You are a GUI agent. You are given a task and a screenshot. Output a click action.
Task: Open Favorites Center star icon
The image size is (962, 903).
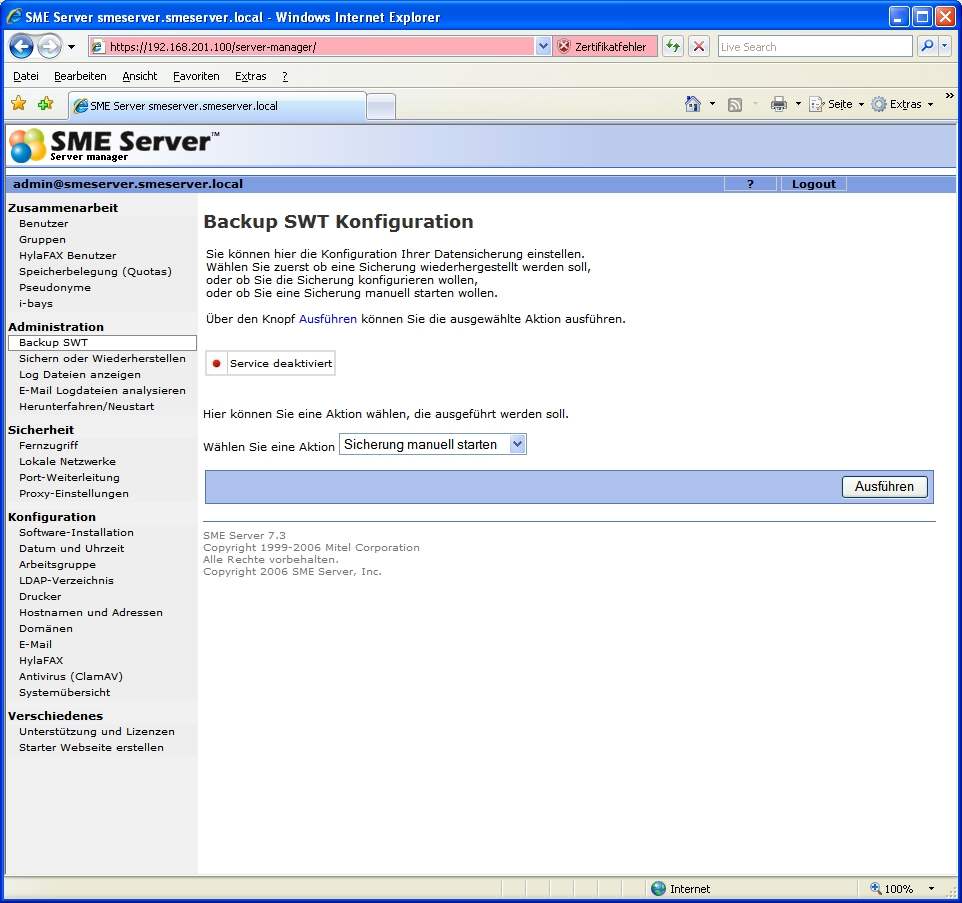point(19,104)
